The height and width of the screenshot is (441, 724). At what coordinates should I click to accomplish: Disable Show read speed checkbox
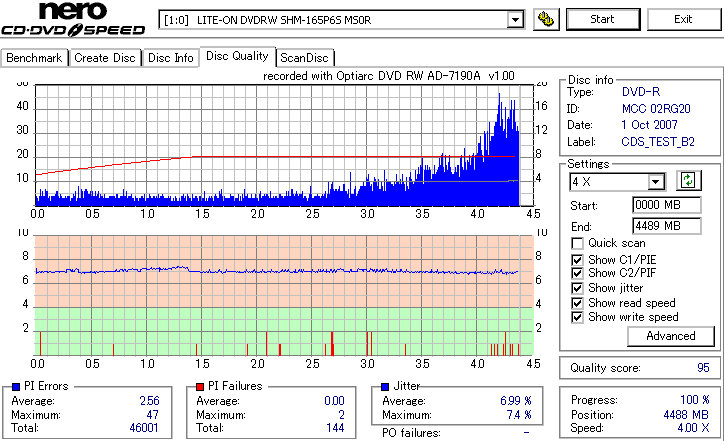click(x=577, y=303)
